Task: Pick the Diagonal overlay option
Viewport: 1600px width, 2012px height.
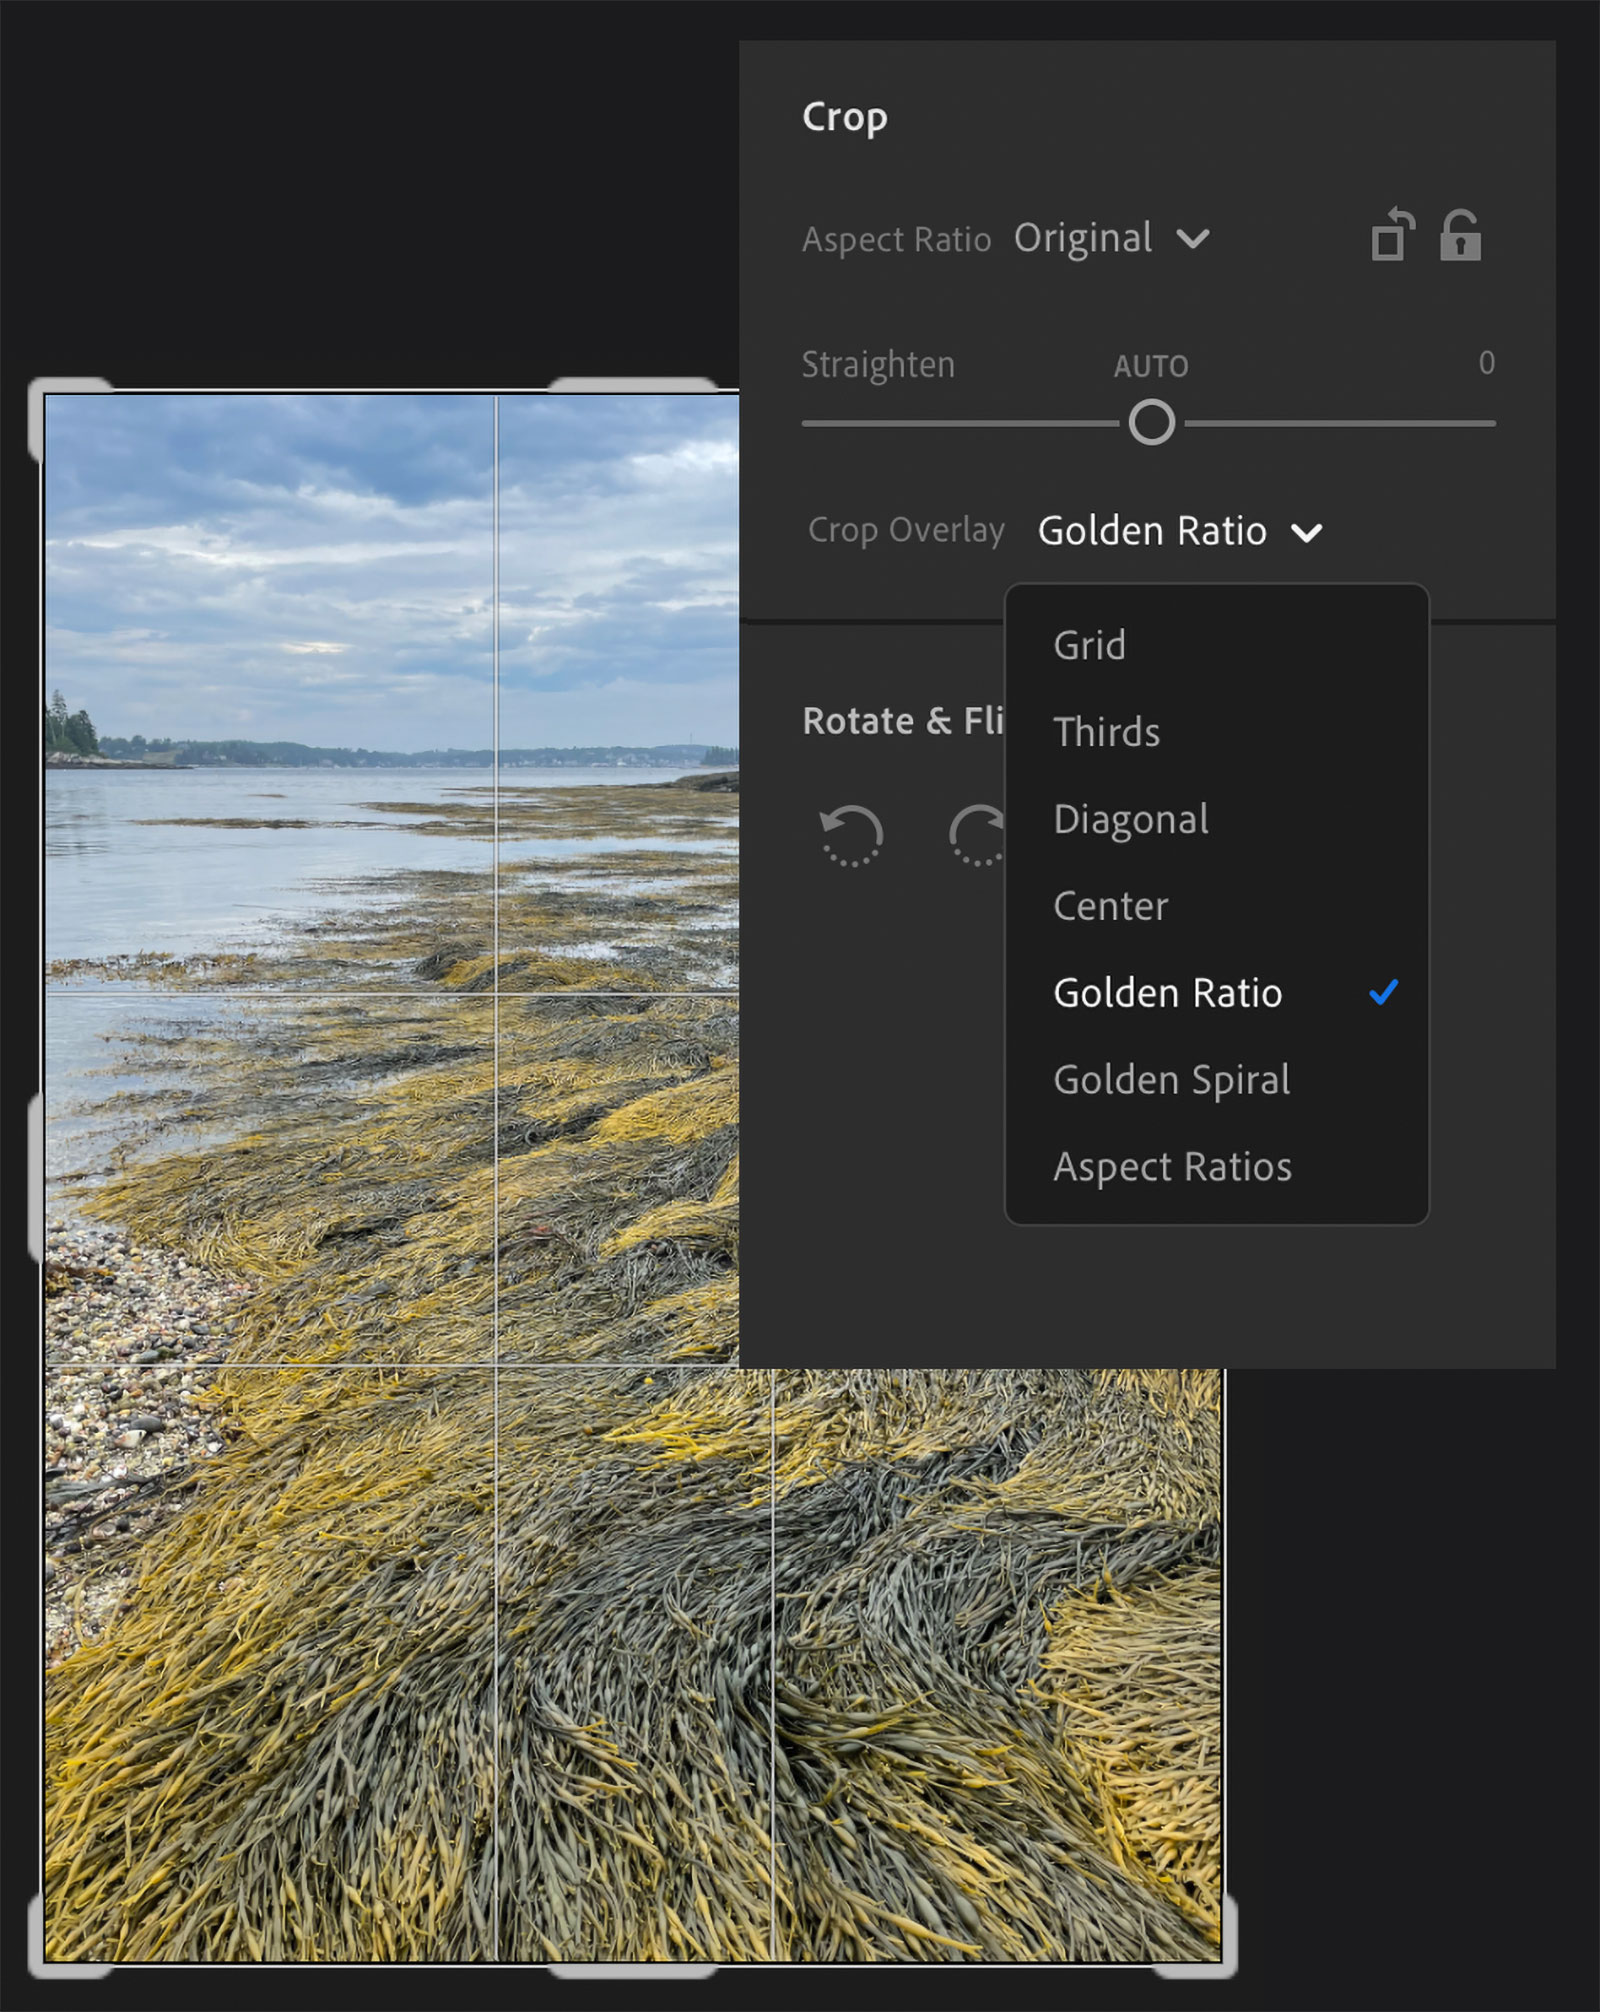Action: tap(1130, 819)
